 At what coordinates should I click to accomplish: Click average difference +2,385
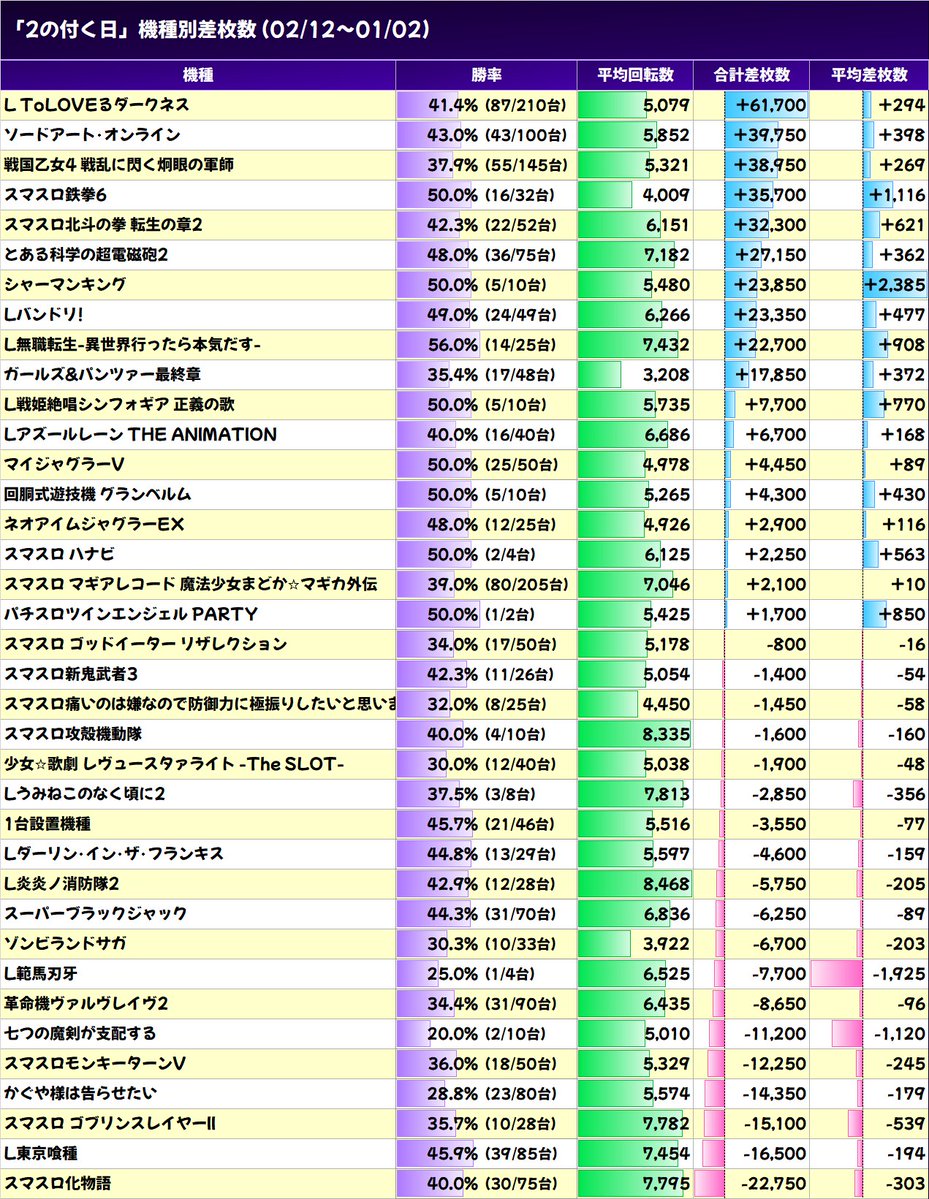click(x=895, y=284)
